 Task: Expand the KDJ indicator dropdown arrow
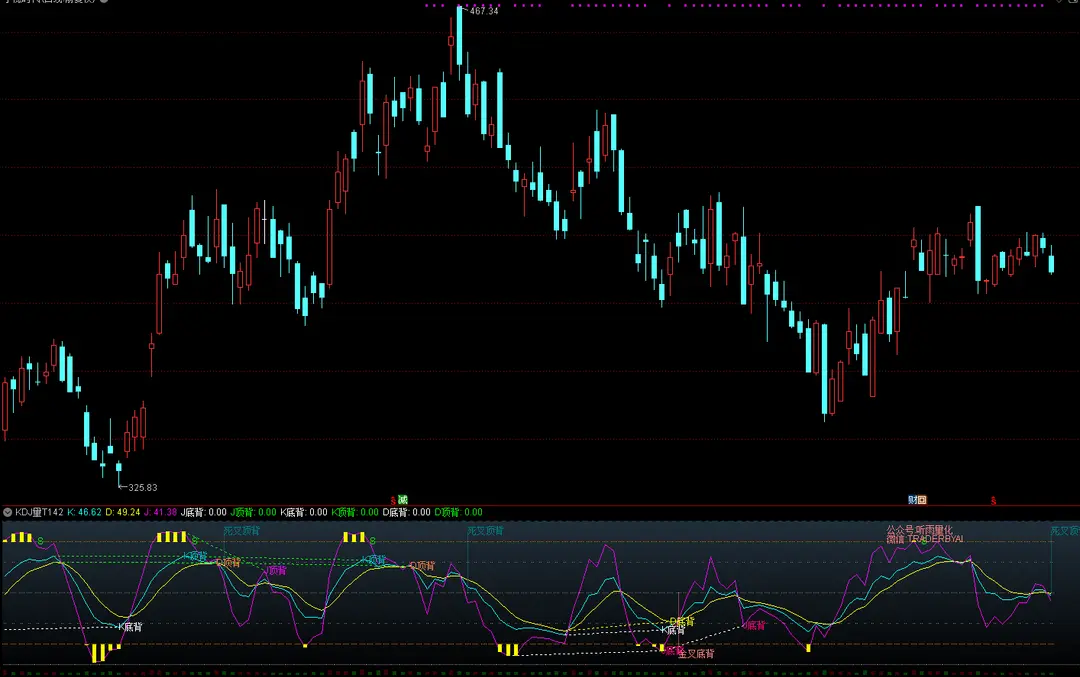pyautogui.click(x=8, y=512)
